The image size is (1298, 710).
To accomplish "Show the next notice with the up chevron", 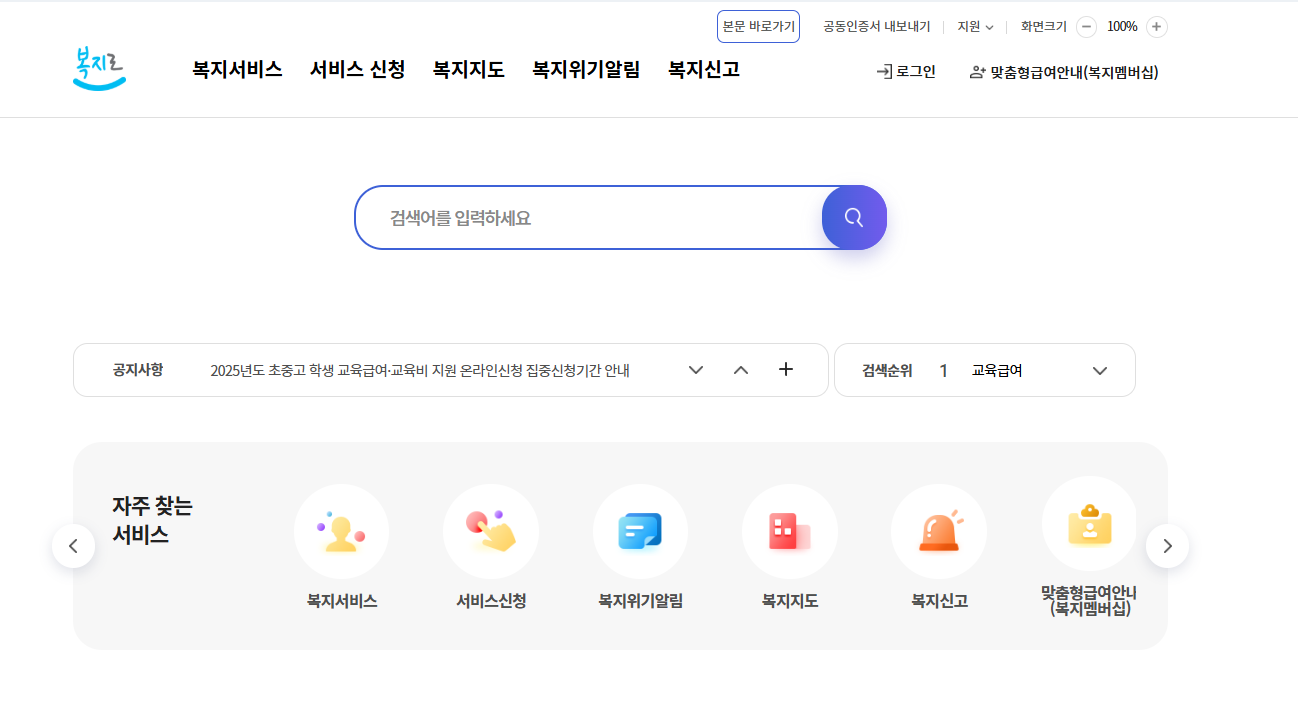I will pos(740,369).
